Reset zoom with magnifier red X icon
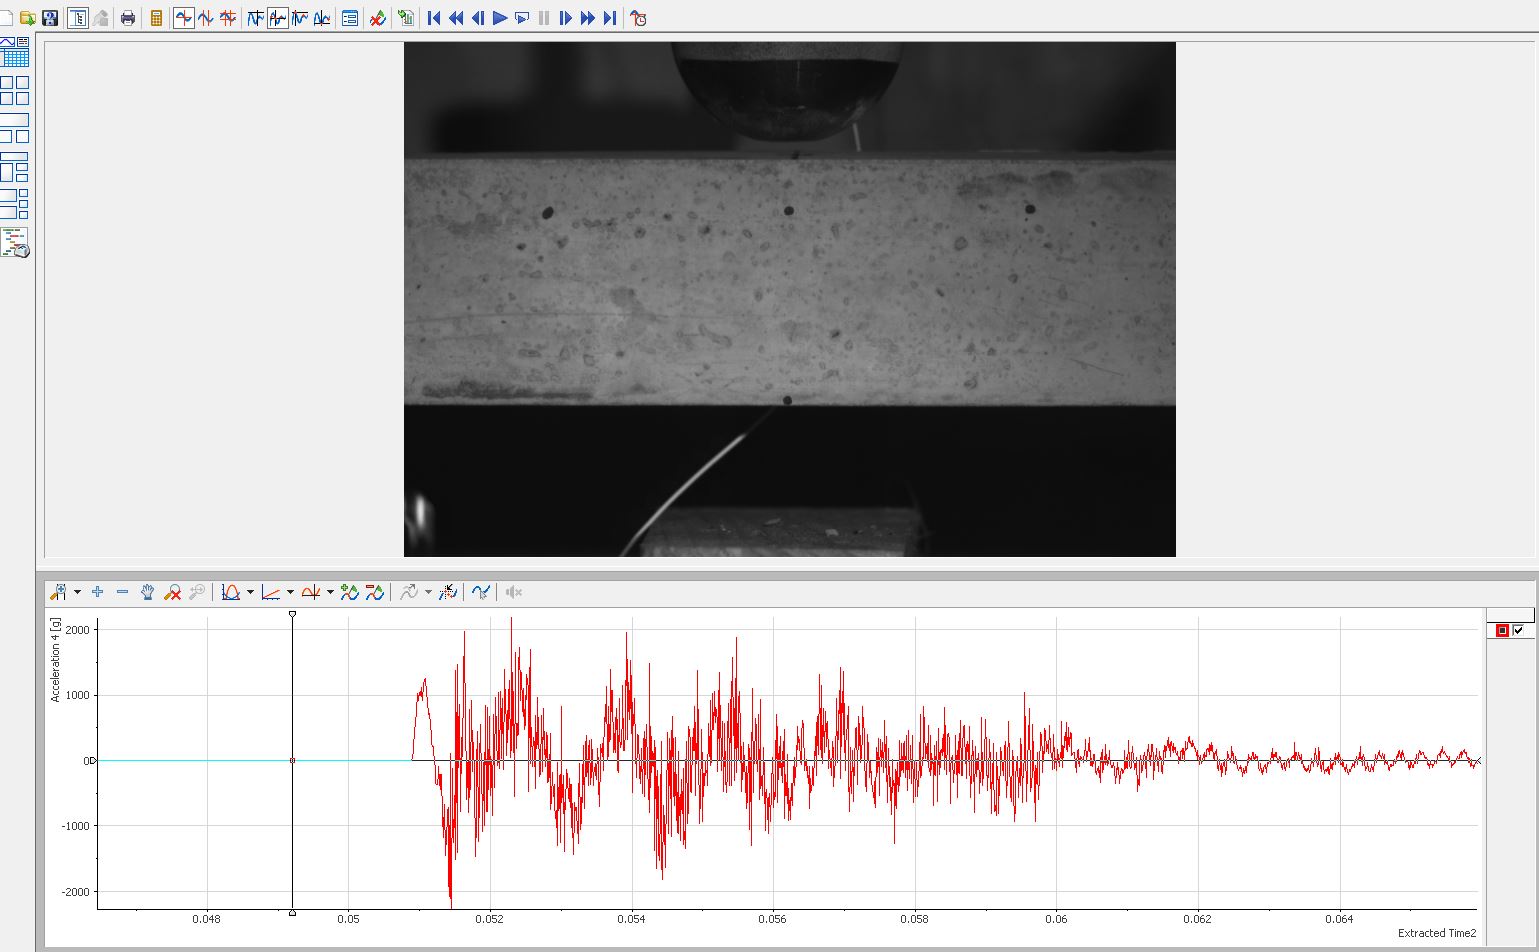 [x=172, y=592]
